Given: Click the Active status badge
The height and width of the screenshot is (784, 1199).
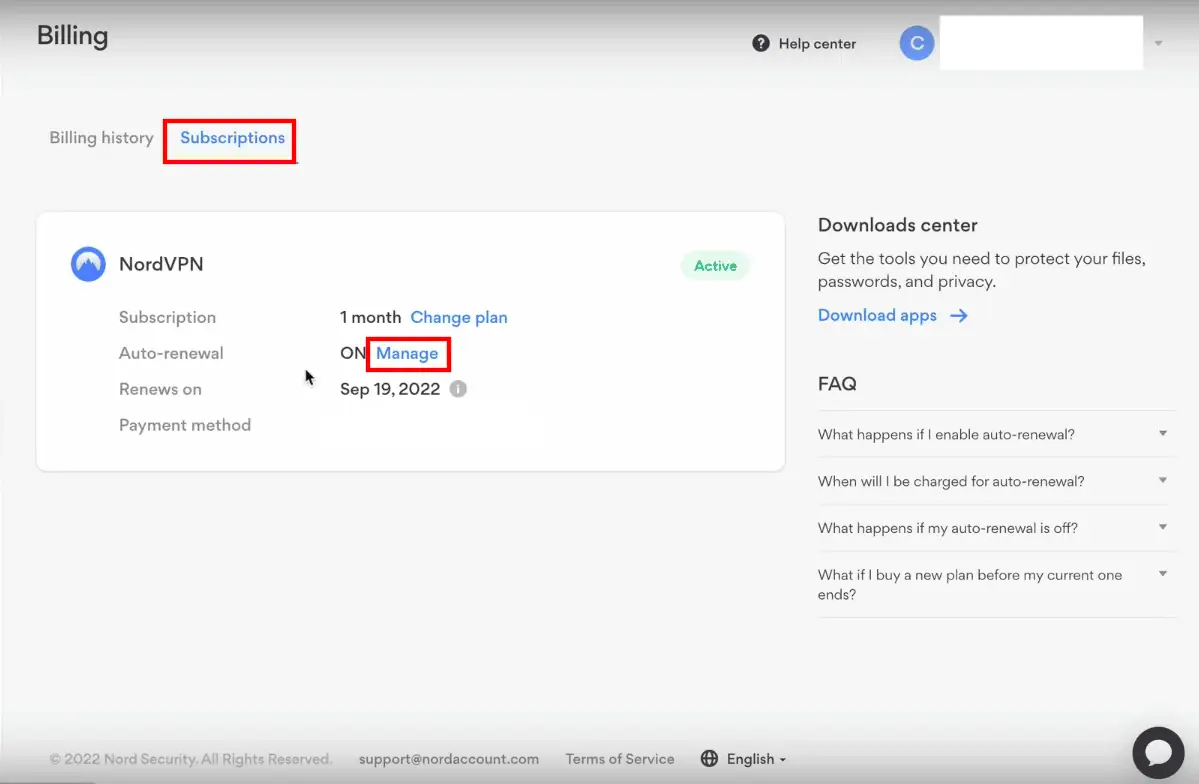Looking at the screenshot, I should point(715,265).
